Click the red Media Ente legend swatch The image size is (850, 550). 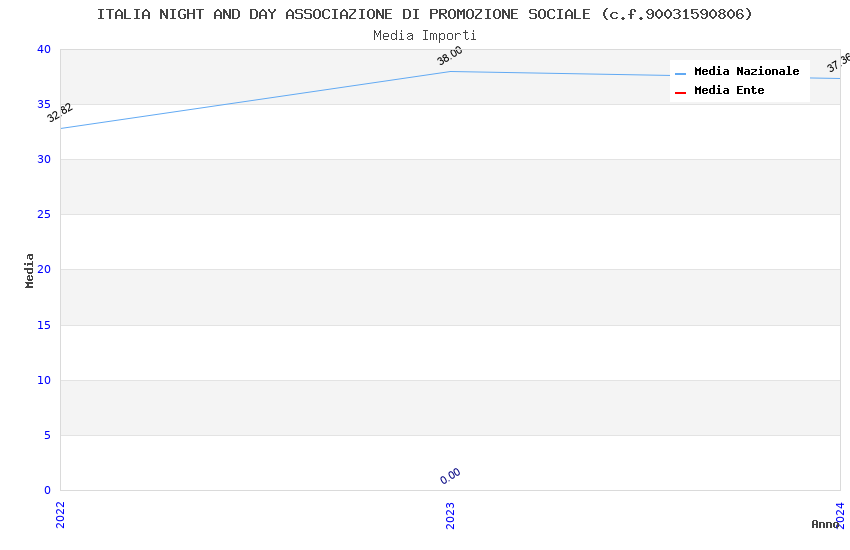(681, 92)
